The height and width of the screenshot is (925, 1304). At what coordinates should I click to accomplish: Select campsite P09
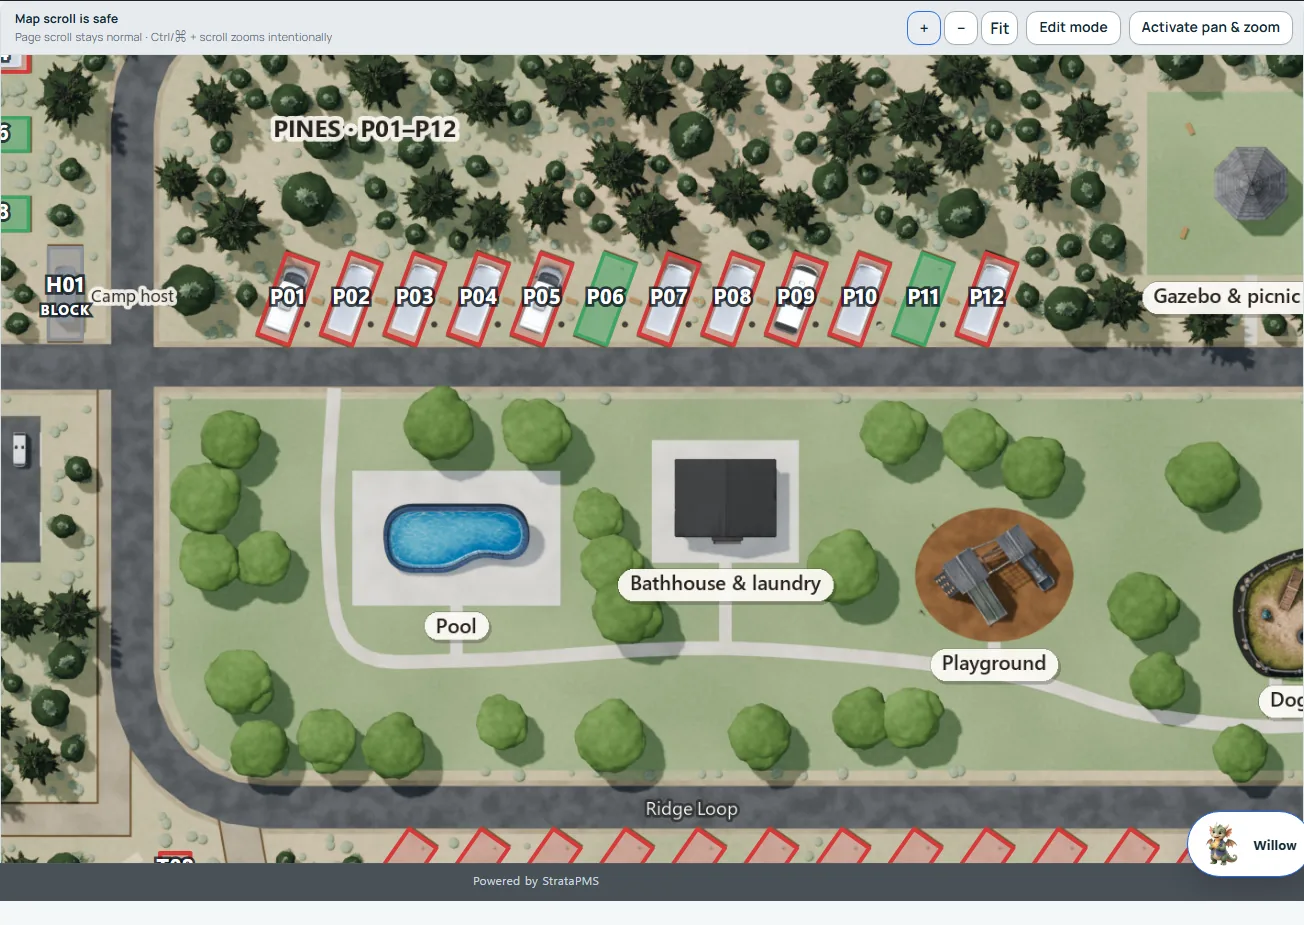point(796,298)
